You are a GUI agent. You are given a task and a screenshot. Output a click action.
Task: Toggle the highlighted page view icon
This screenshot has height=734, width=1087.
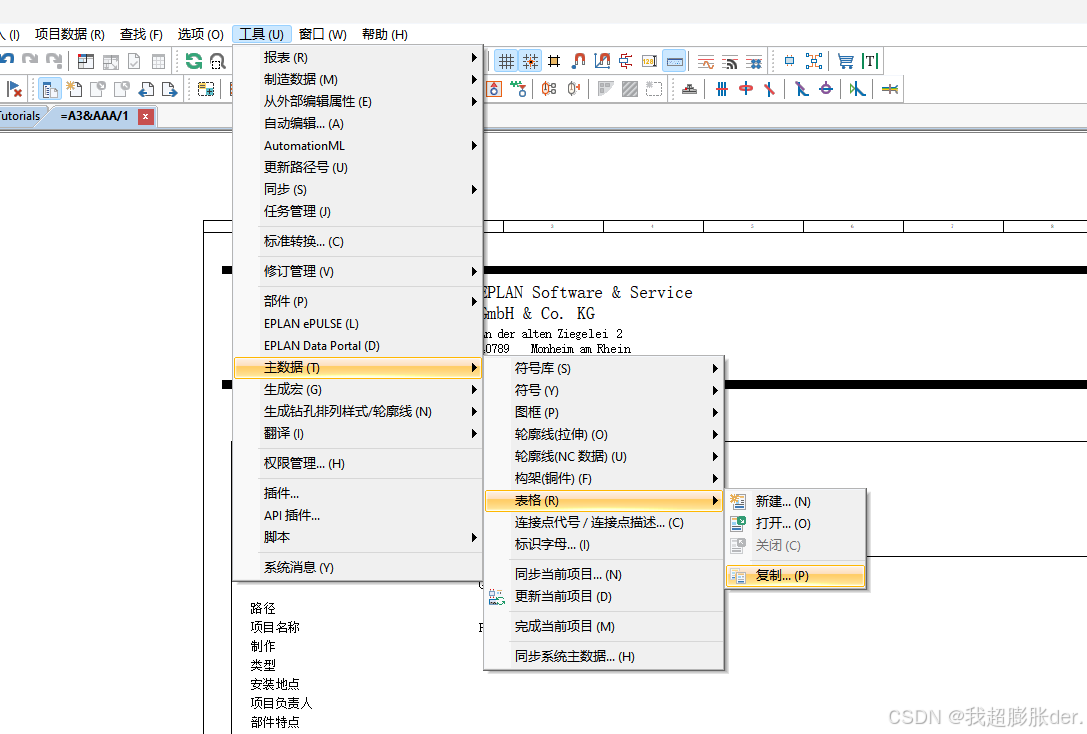click(x=50, y=89)
